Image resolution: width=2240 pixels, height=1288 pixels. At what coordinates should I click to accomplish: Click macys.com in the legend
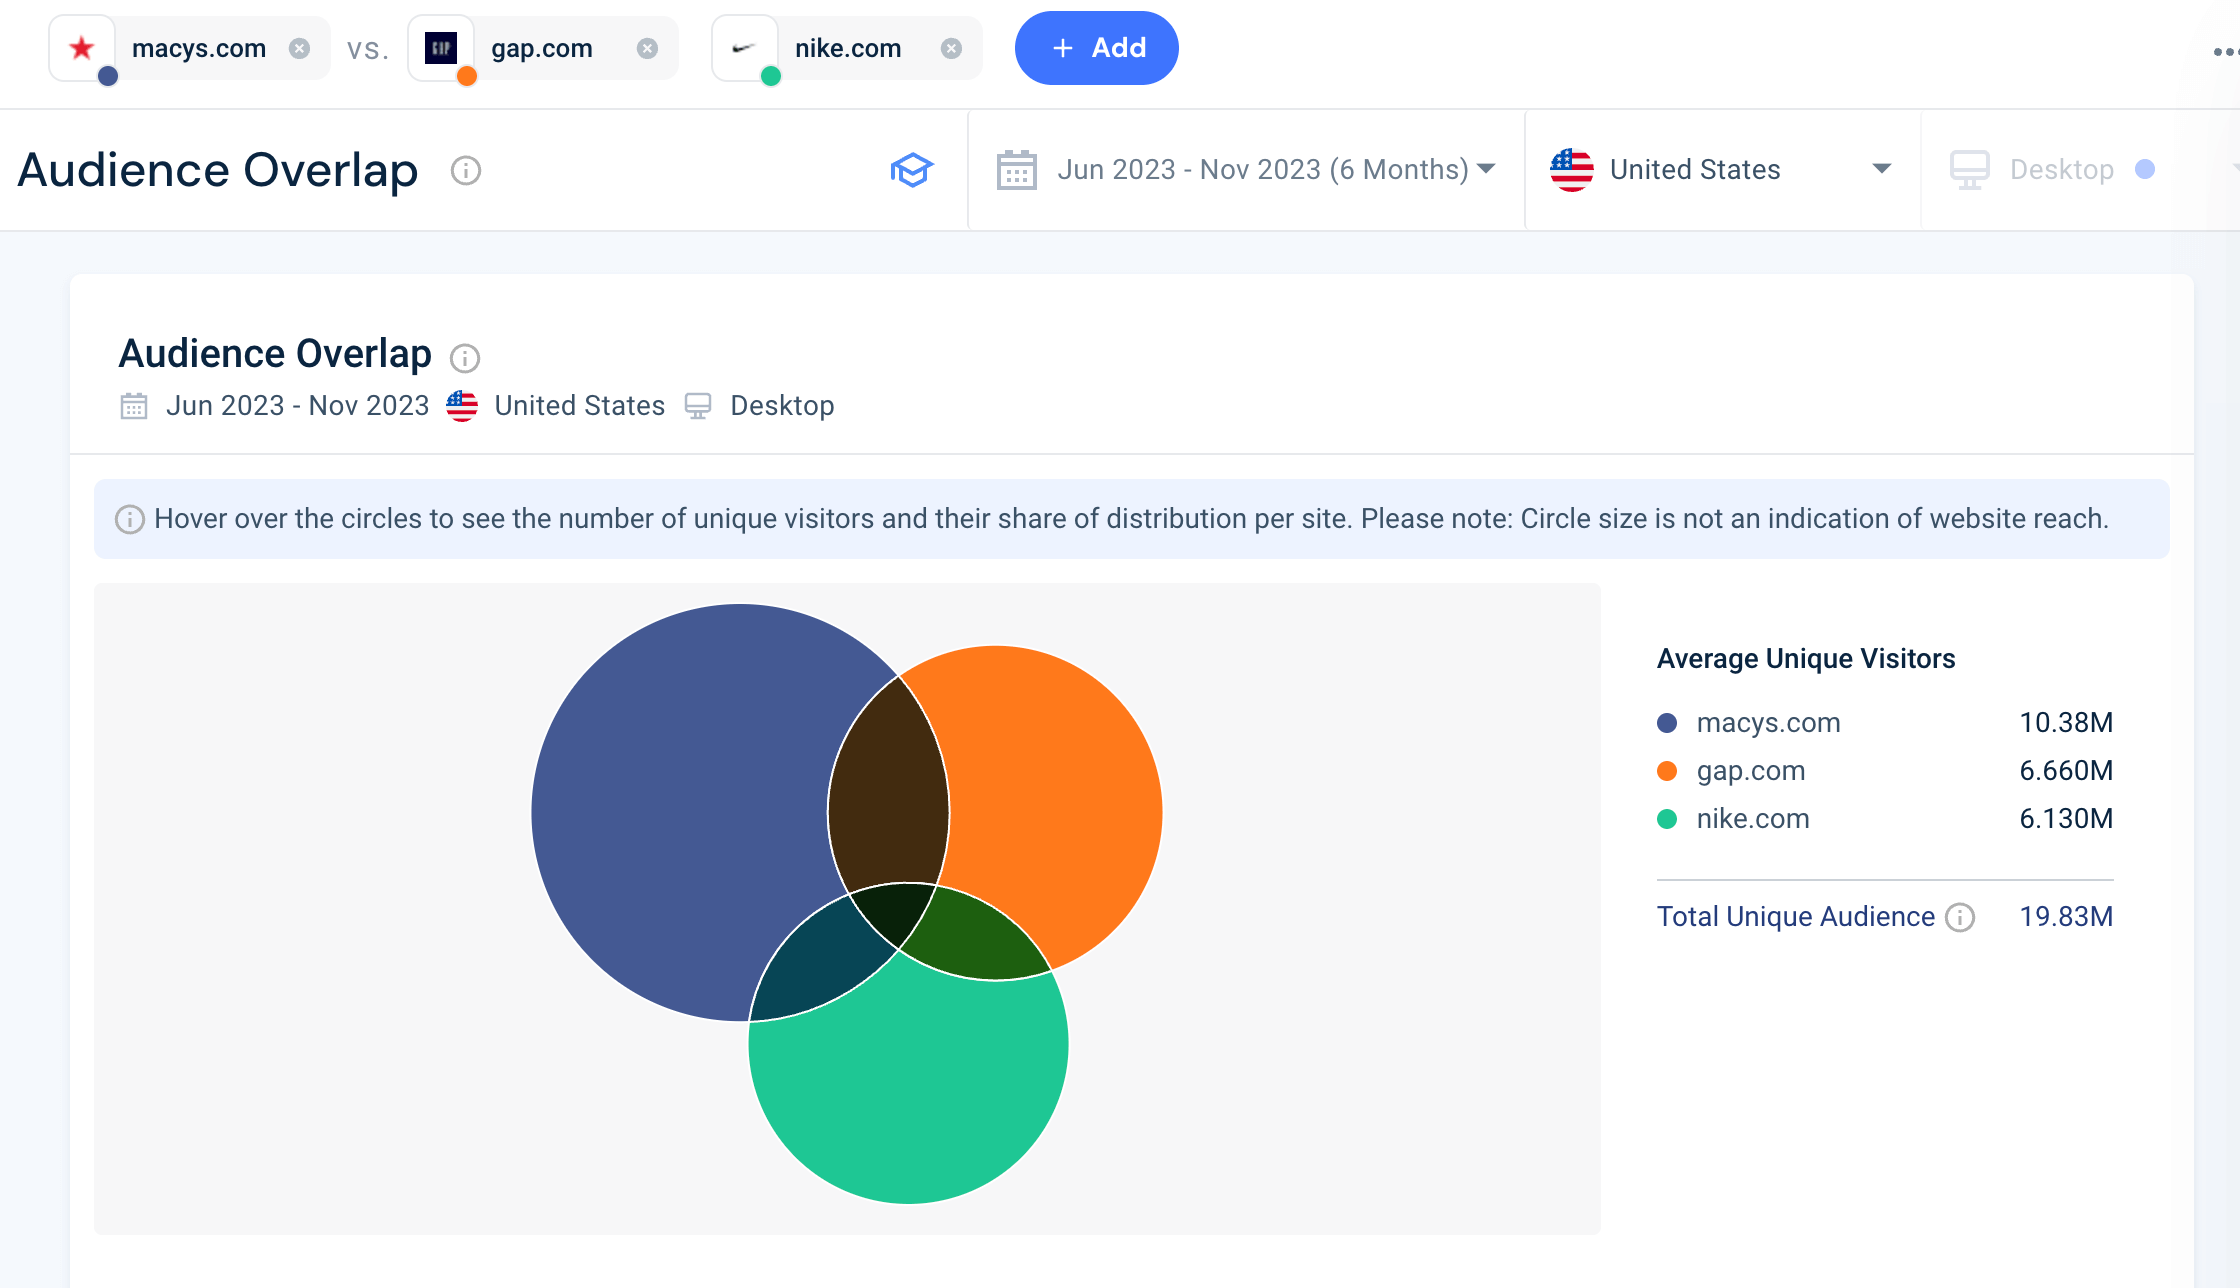(x=1768, y=723)
